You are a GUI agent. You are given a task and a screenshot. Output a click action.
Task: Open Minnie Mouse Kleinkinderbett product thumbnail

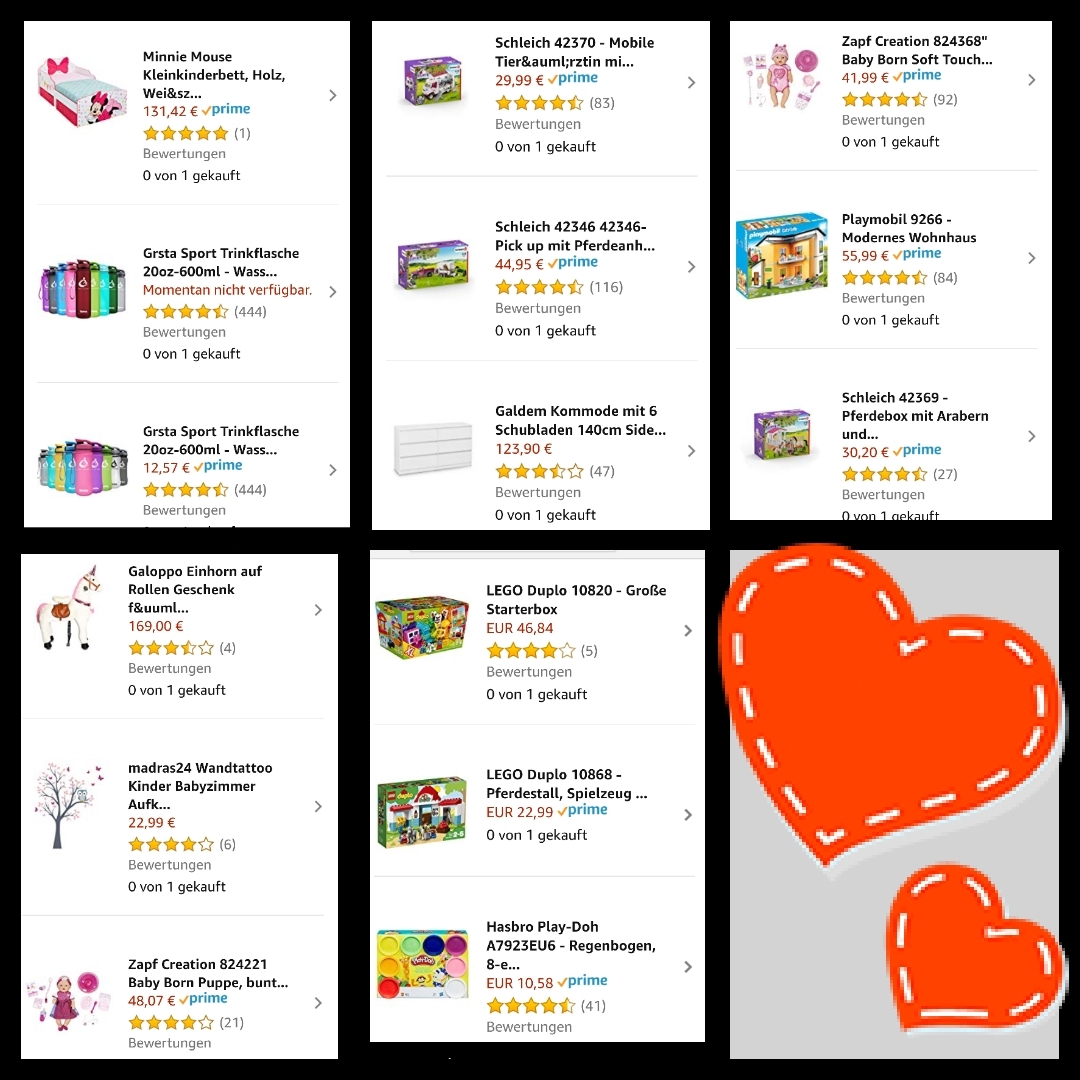point(82,93)
